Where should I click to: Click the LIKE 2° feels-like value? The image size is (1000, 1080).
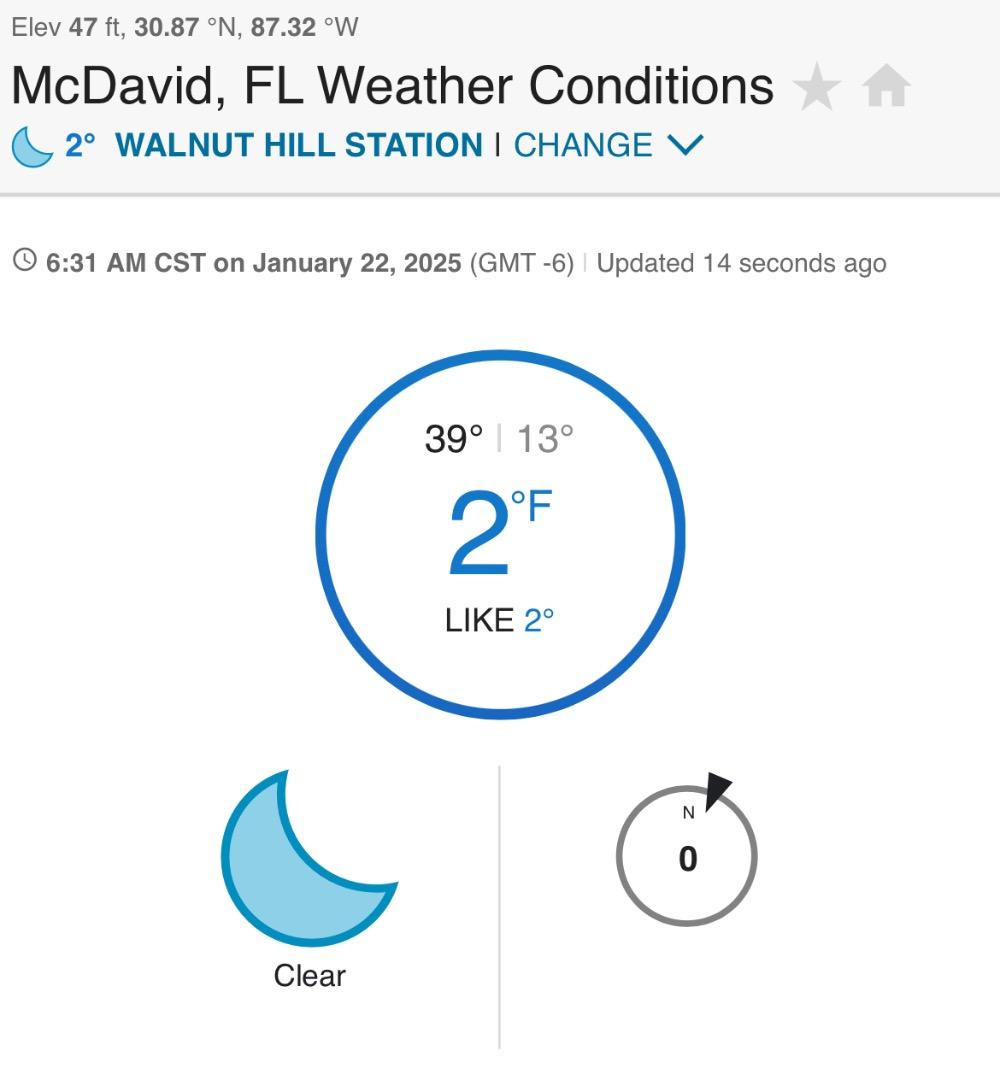tap(499, 620)
